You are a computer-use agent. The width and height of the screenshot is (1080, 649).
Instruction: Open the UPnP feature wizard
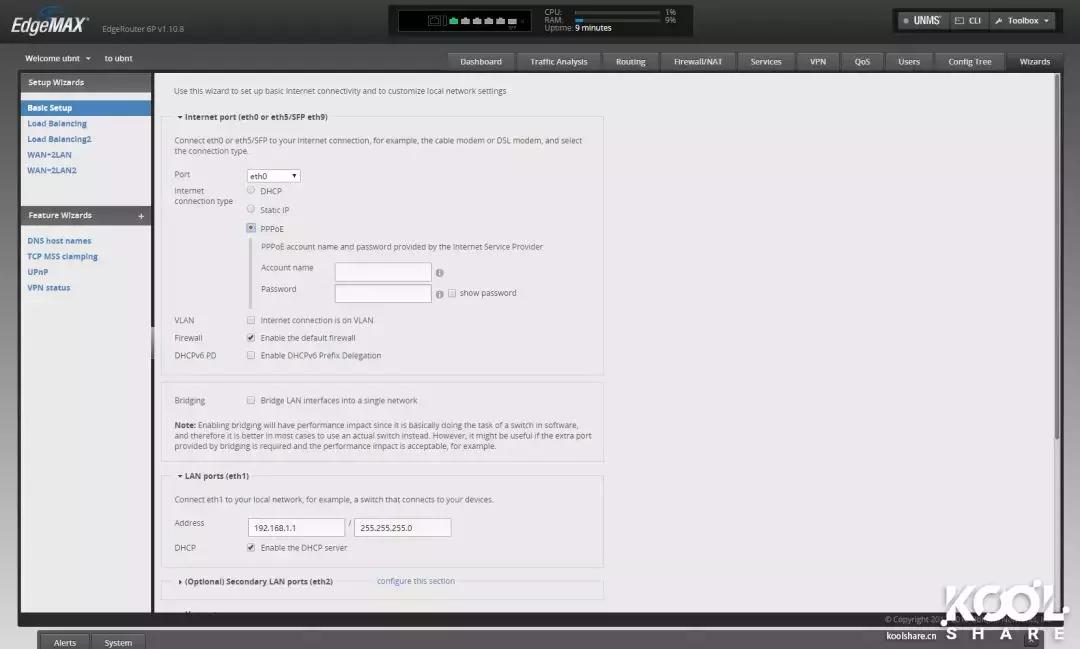(38, 273)
